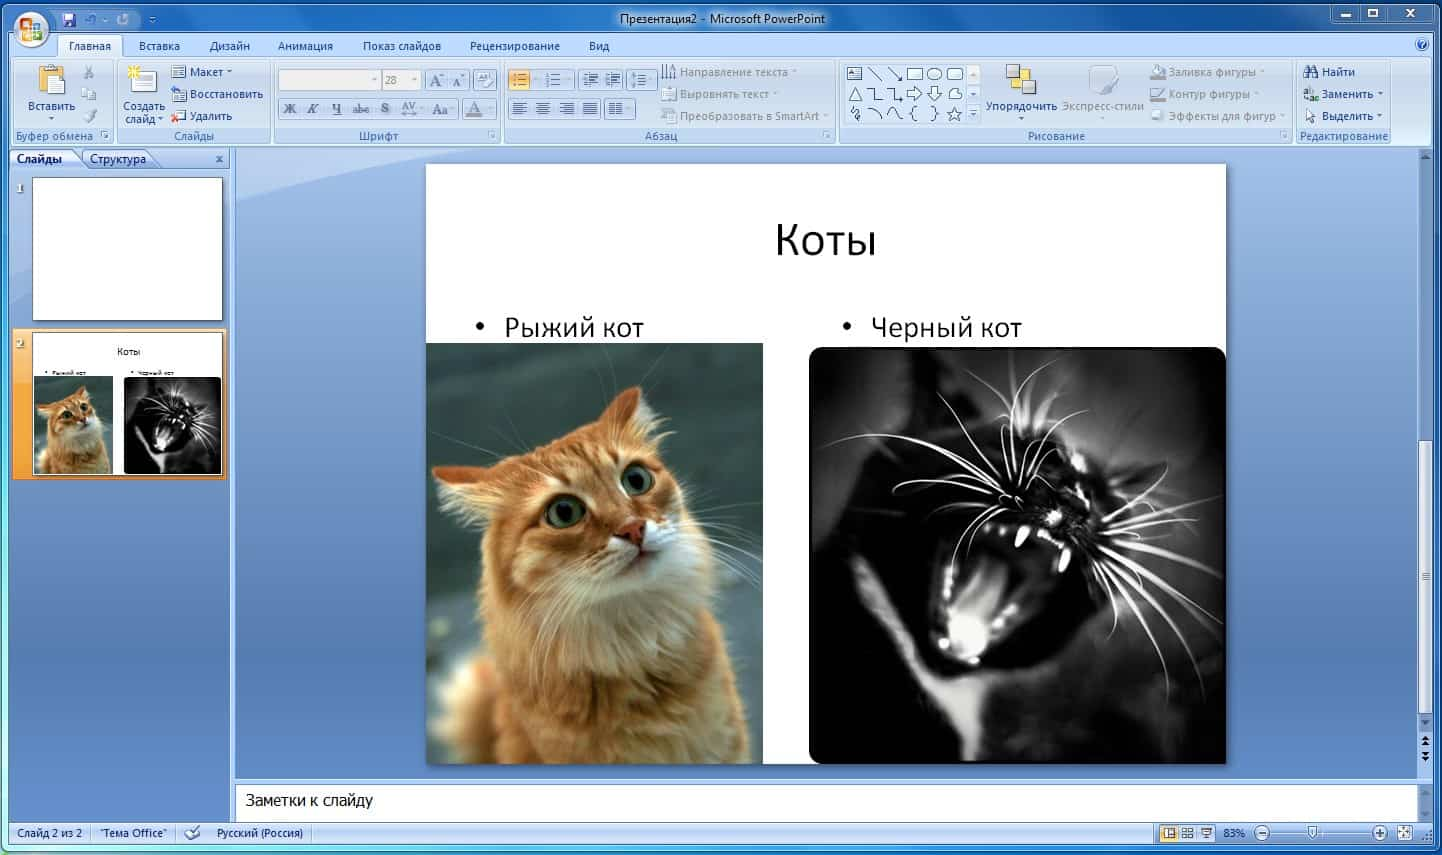Pick the triangle shape in gallery
The width and height of the screenshot is (1442, 855).
[854, 94]
